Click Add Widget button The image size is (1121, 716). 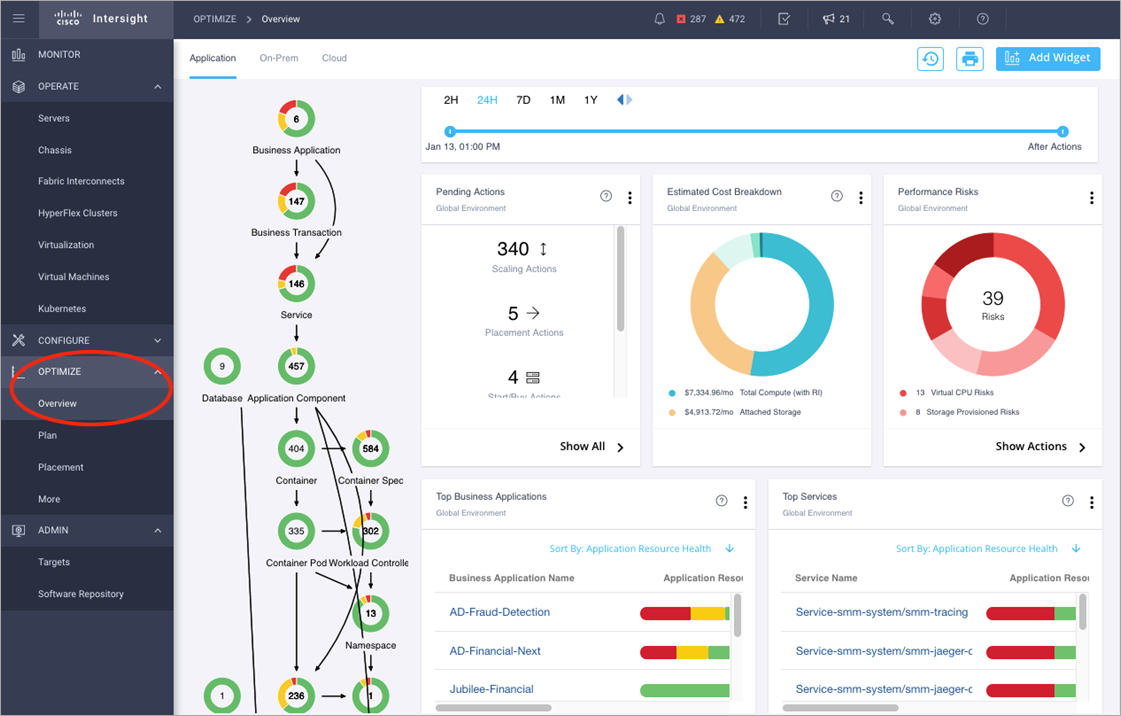pos(1047,59)
